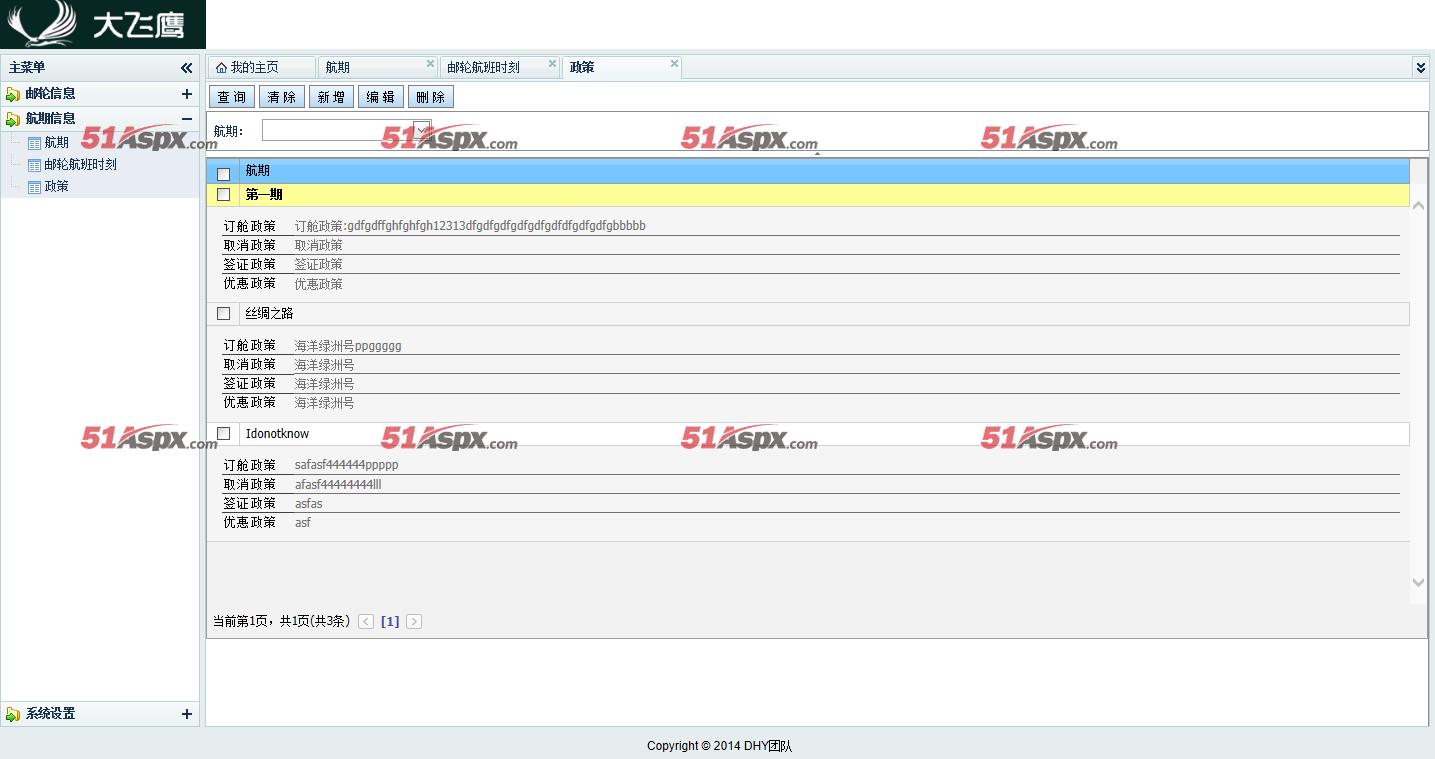1435x759 pixels.
Task: Click the asfas visa policy text
Action: (x=308, y=504)
